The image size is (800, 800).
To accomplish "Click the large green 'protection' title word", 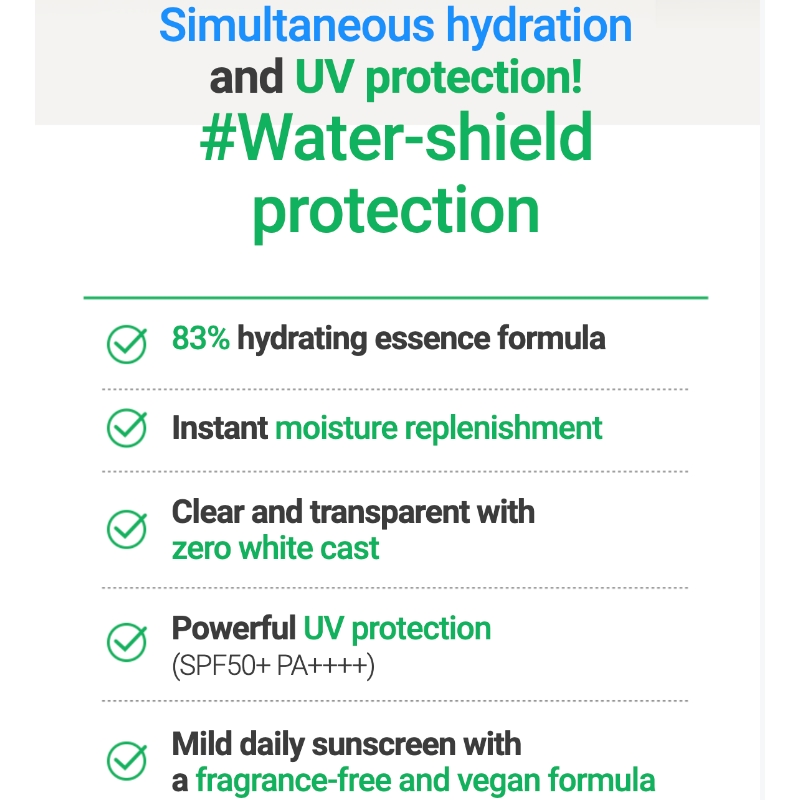I will tap(396, 212).
